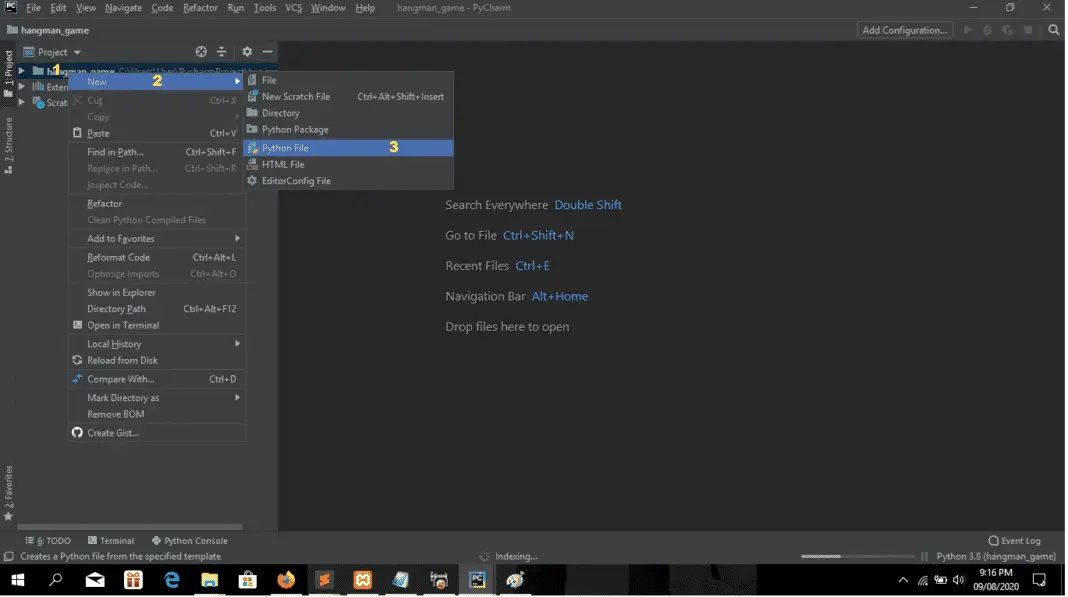
Task: Click the Add Configuration button
Action: [x=904, y=30]
